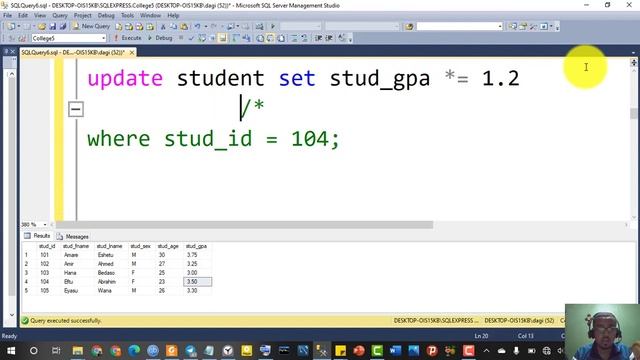
Task: Open the Help menu
Action: [x=173, y=15]
